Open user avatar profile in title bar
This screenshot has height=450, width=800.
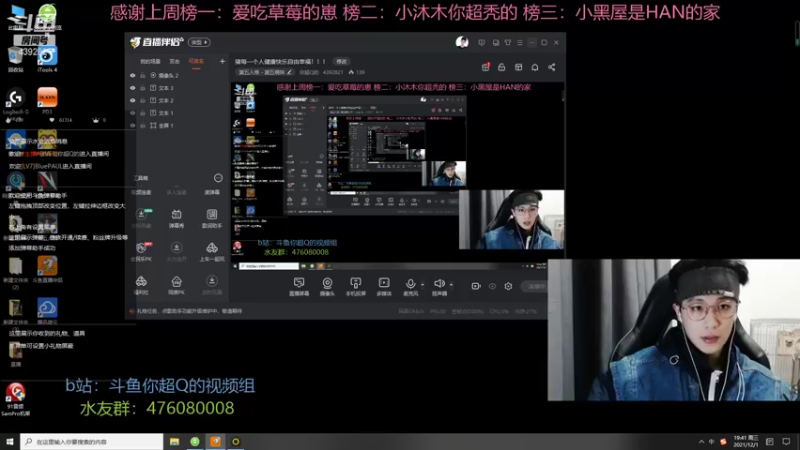click(462, 42)
